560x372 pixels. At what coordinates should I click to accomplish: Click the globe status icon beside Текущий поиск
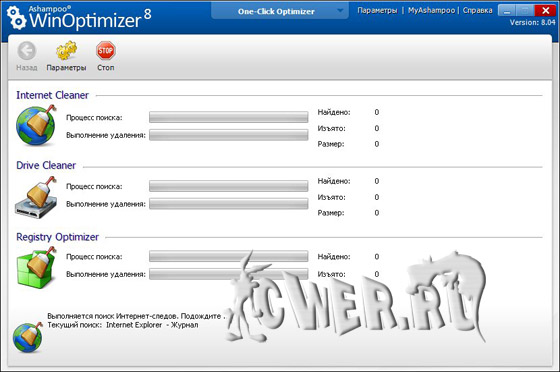[x=28, y=337]
